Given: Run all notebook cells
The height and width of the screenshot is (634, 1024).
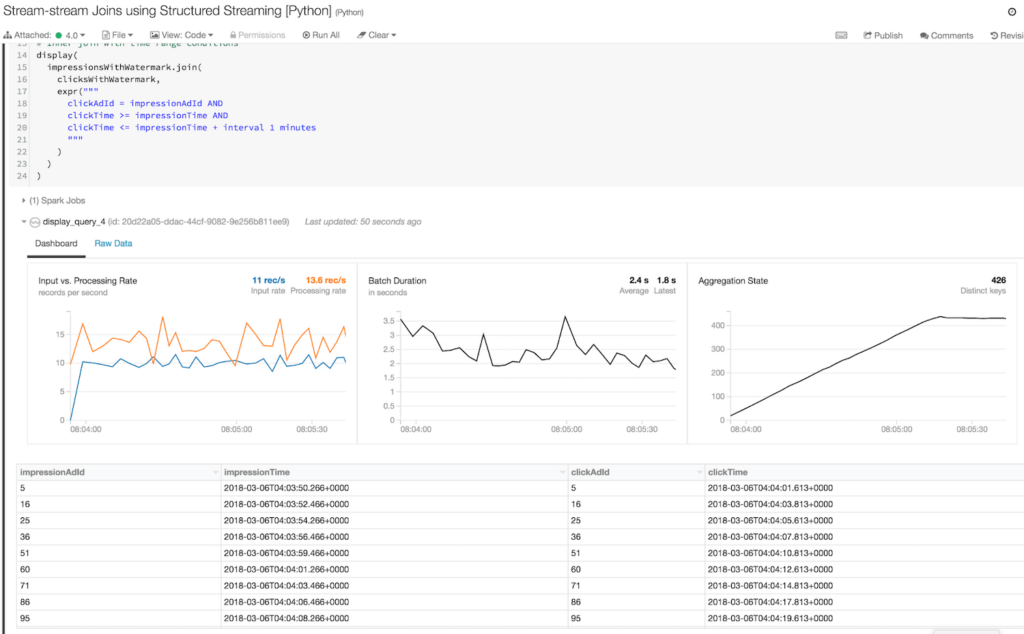Looking at the screenshot, I should tap(321, 35).
